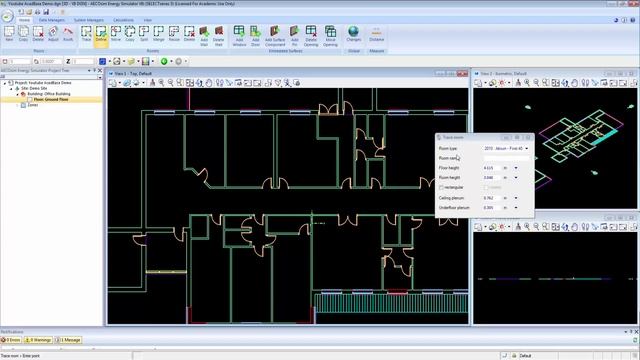
Task: Click the Delete room tool
Action: coord(189,34)
